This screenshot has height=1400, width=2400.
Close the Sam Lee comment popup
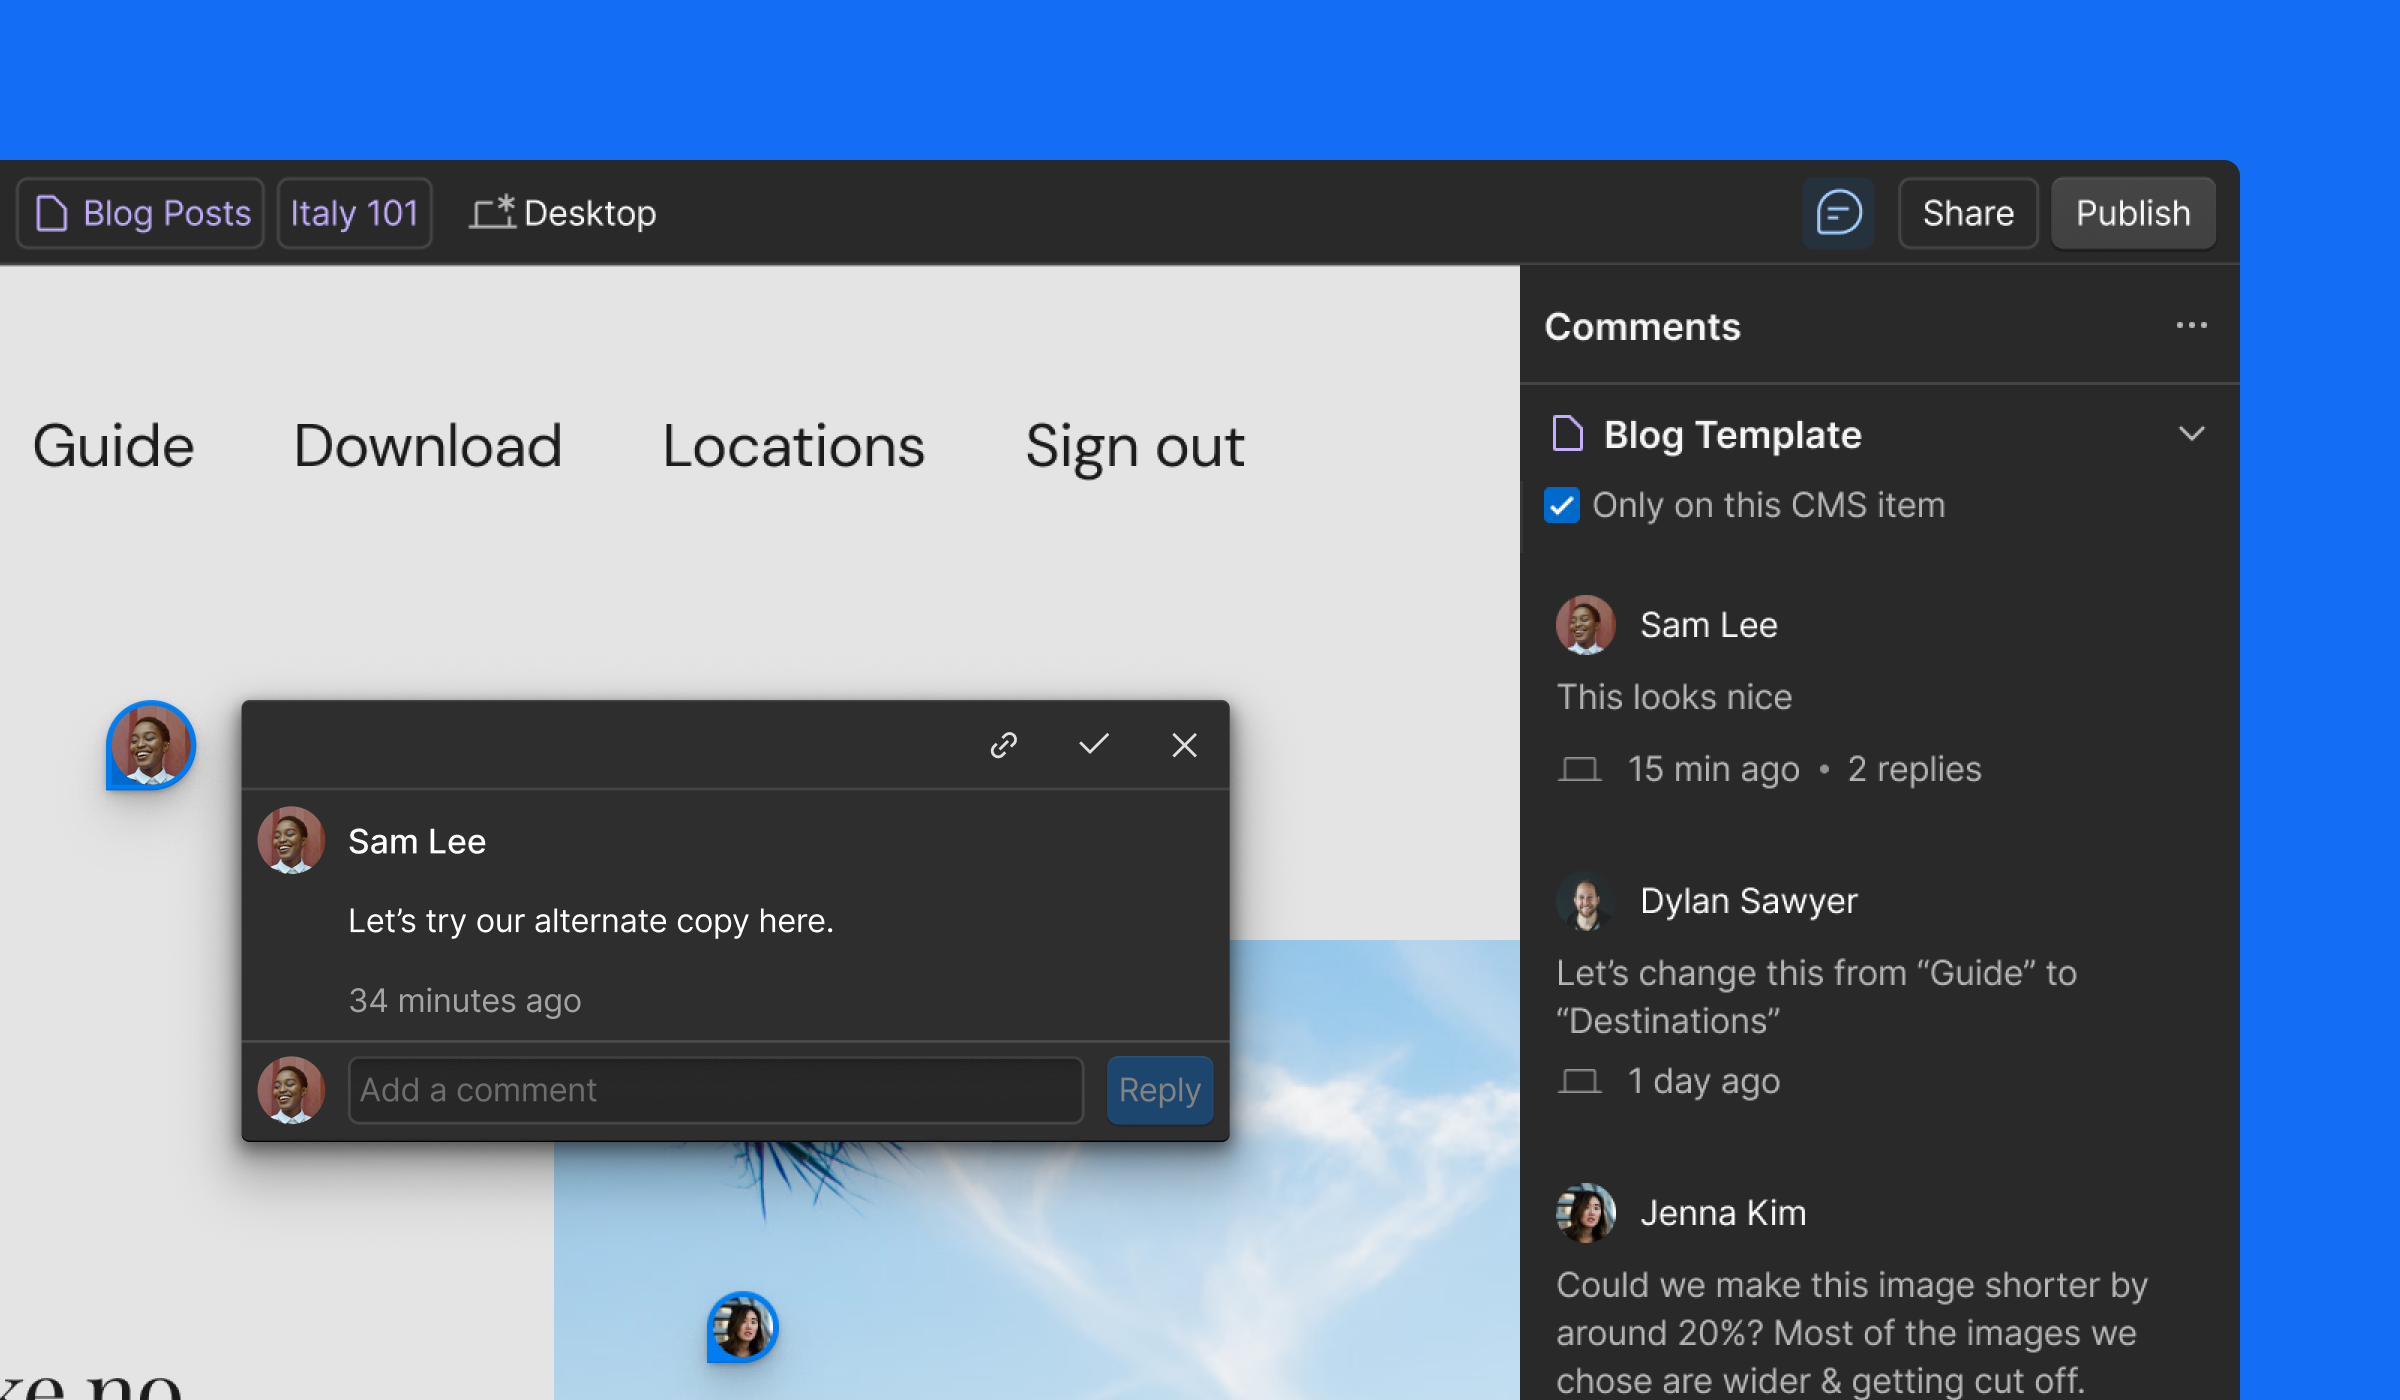[x=1184, y=745]
